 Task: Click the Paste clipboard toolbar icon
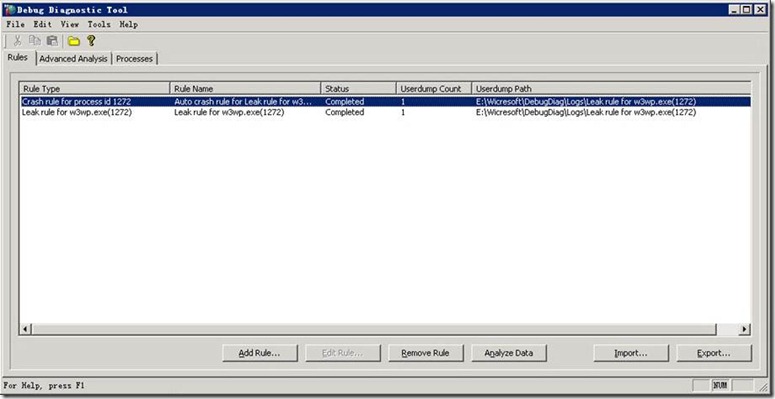pos(52,41)
